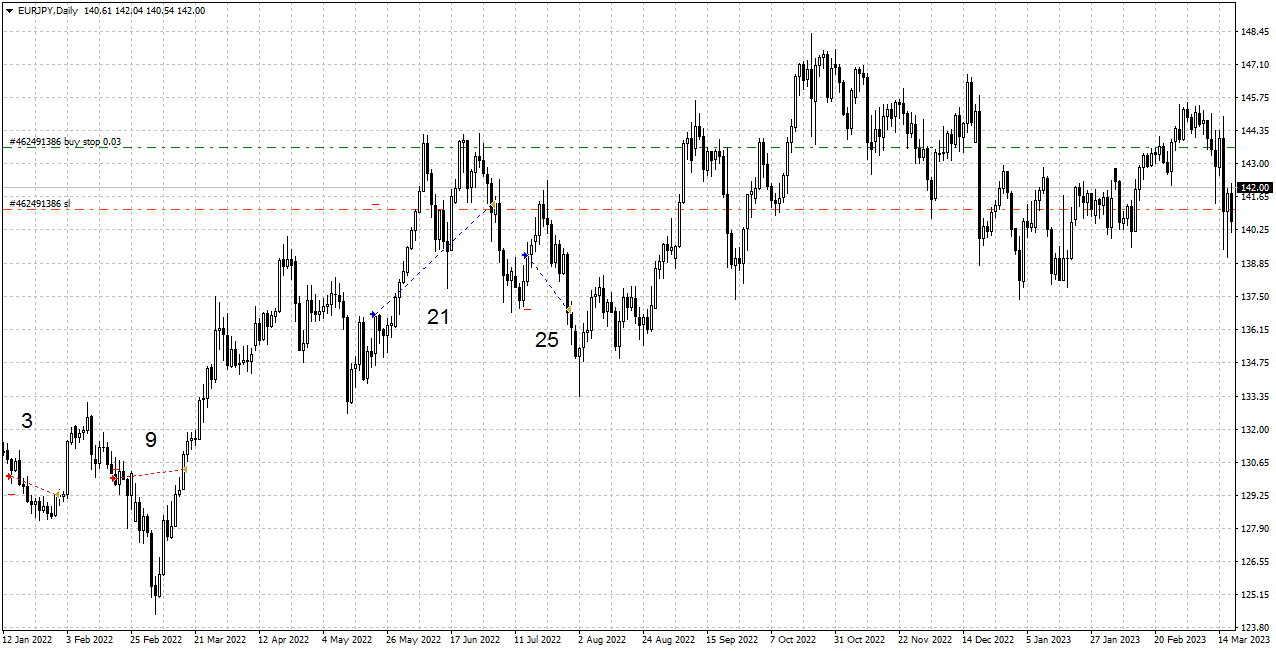Click price axis value 137.50
The height and width of the screenshot is (651, 1276).
pos(1254,297)
